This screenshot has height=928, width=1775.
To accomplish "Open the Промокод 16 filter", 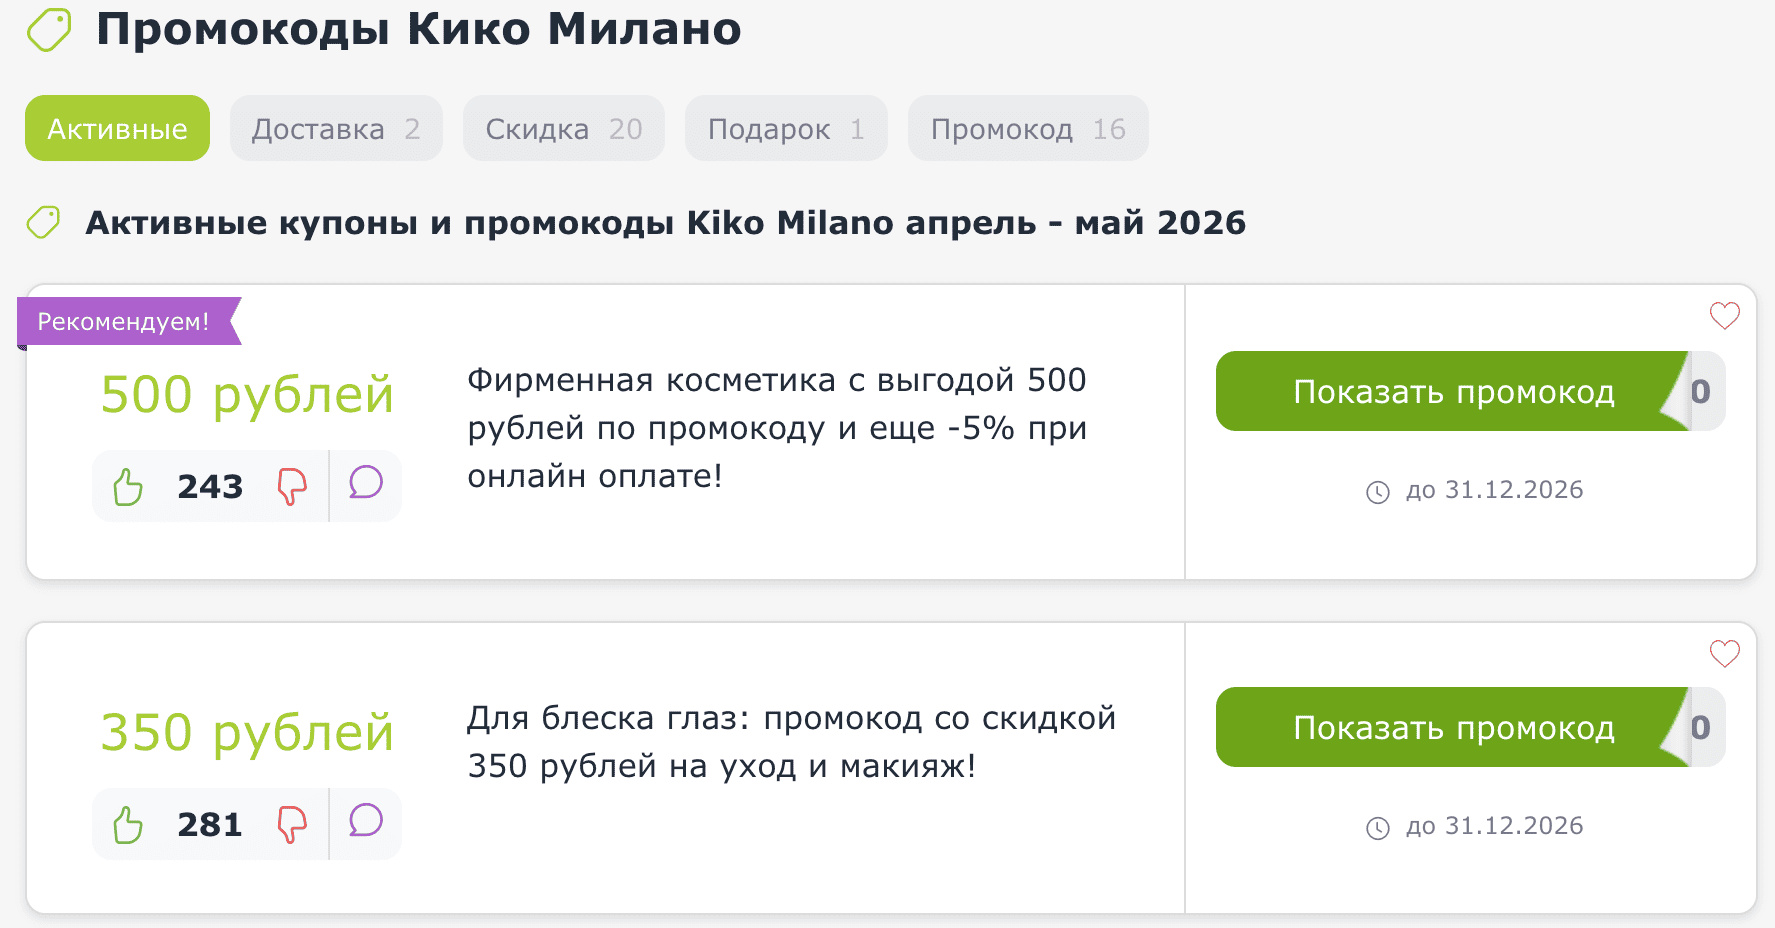I will tap(1028, 128).
